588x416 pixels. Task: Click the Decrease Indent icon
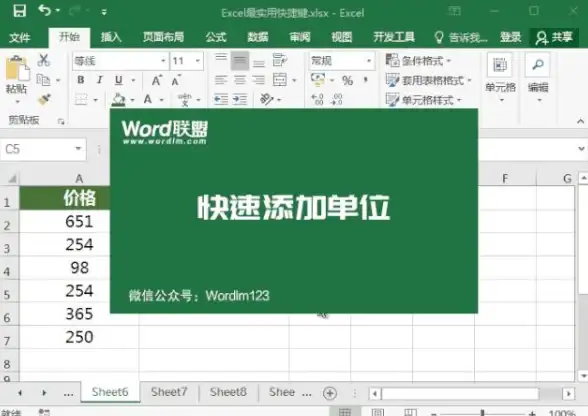tap(221, 99)
